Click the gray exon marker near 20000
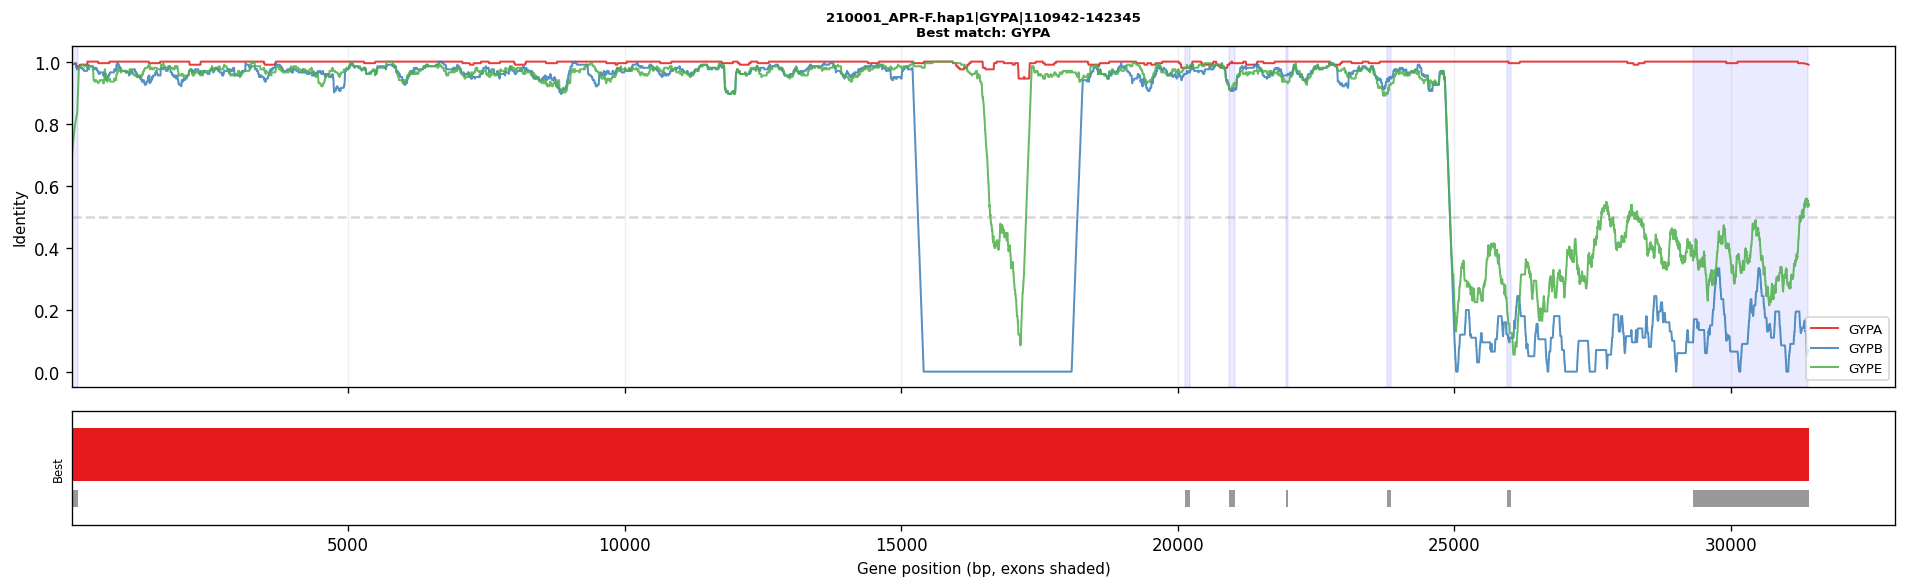Viewport: 1907px width, 588px height. pyautogui.click(x=1187, y=498)
